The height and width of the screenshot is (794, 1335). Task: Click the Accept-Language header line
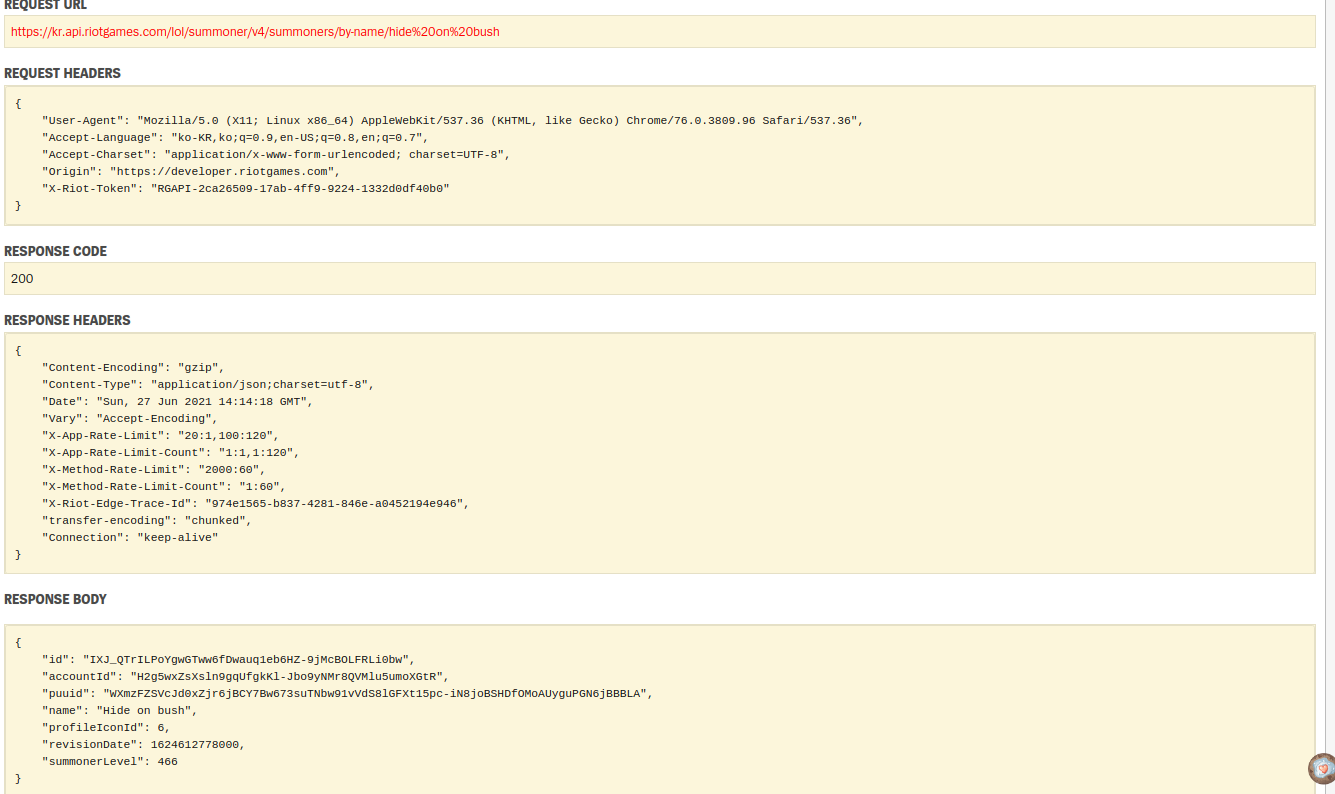(235, 137)
